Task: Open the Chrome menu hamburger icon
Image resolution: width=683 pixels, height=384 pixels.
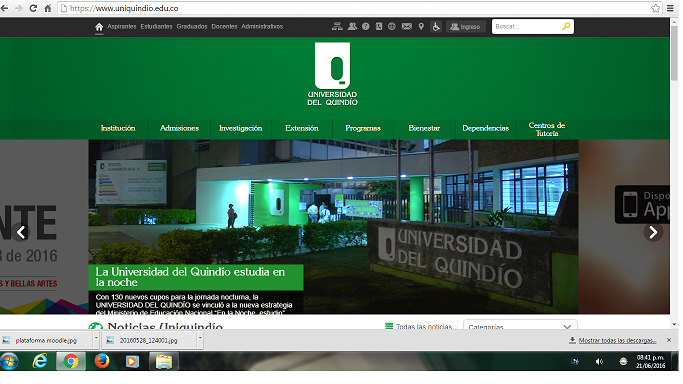Action: point(670,8)
